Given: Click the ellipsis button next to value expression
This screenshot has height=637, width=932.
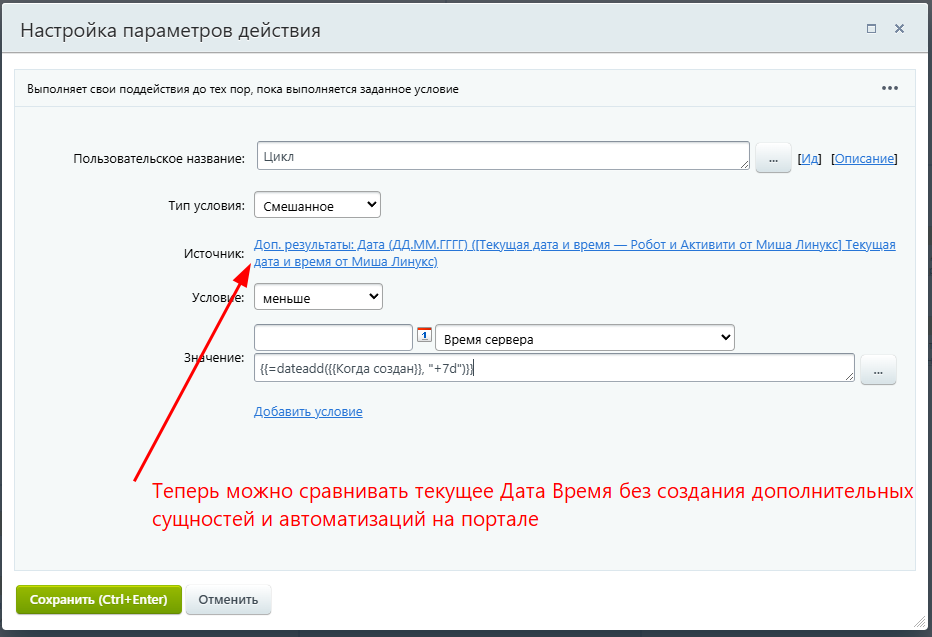Looking at the screenshot, I should click(878, 370).
